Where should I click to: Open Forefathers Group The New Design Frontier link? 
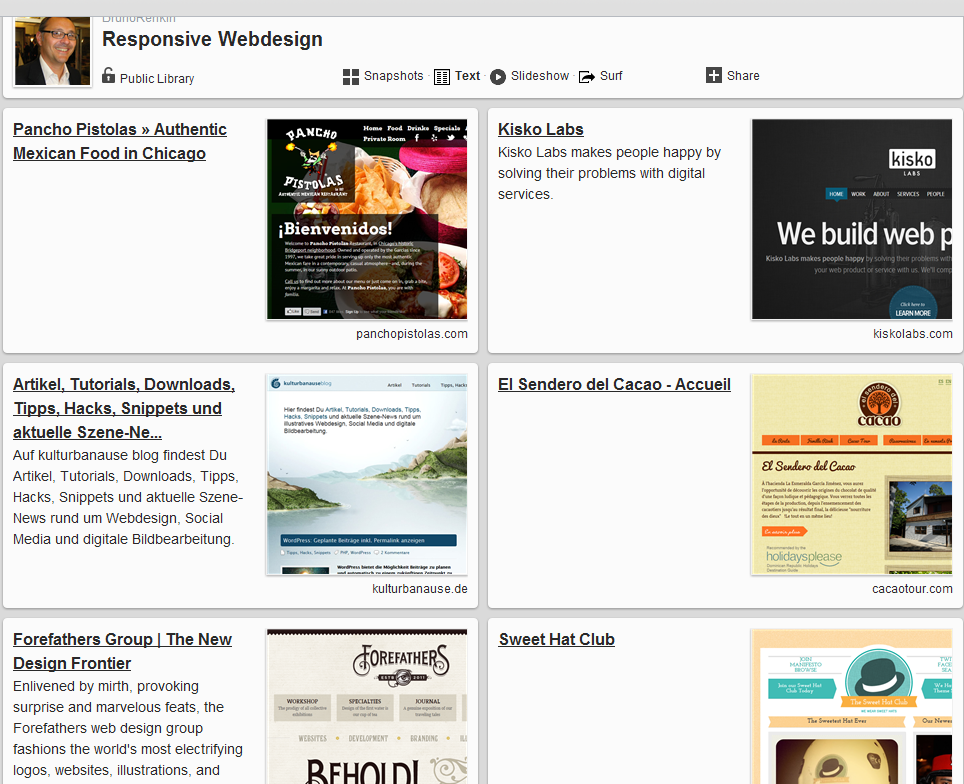click(122, 651)
